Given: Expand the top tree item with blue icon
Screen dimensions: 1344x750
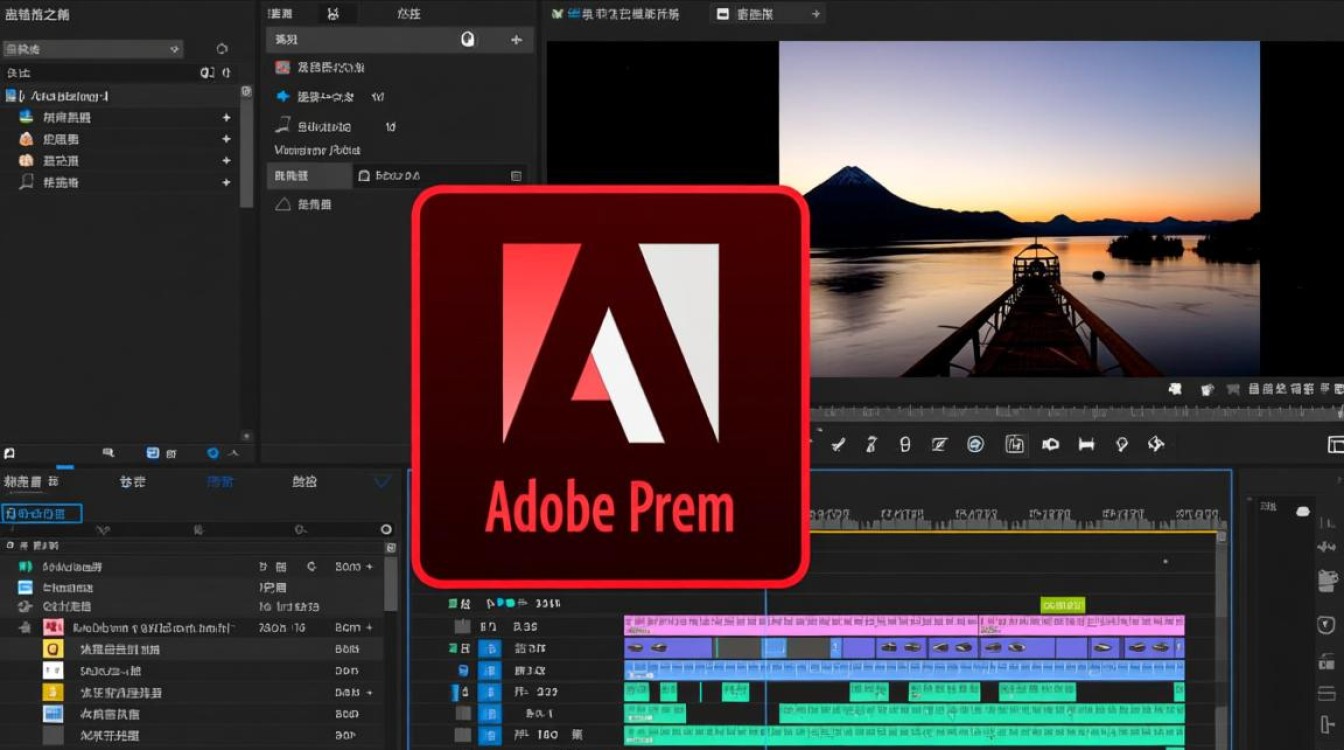Looking at the screenshot, I should [x=13, y=96].
